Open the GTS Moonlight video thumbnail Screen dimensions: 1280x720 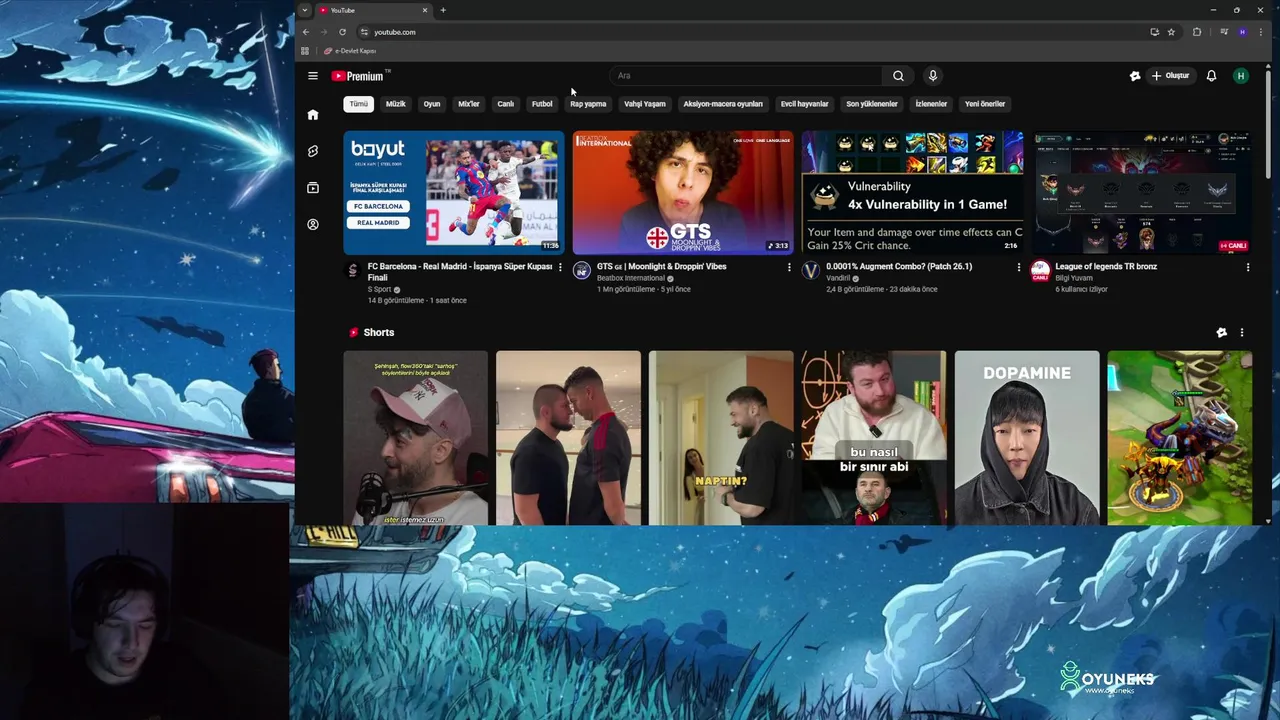pos(683,192)
